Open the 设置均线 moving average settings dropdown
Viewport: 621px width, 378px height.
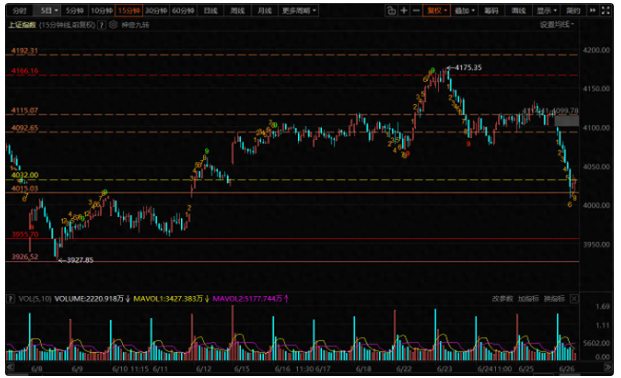tap(556, 25)
